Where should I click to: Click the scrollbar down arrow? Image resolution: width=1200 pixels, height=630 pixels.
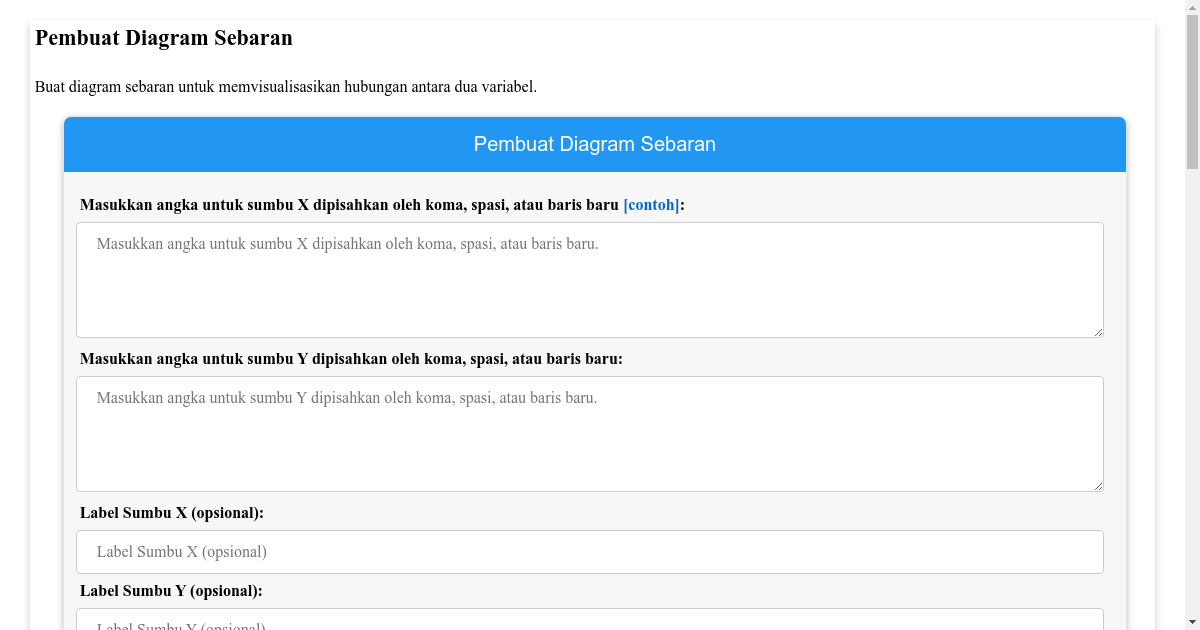(1192, 622)
